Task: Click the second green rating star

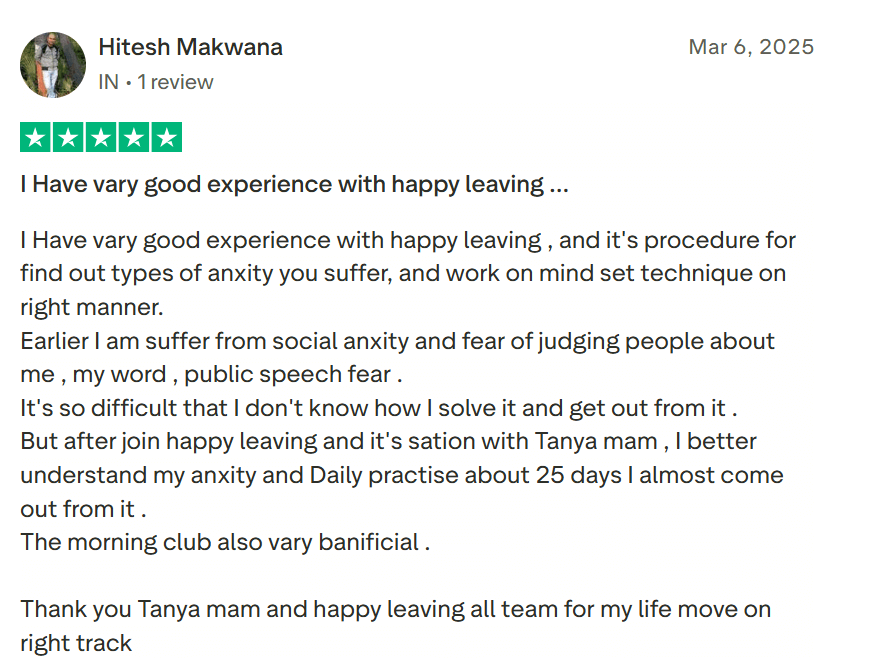Action: [x=68, y=138]
